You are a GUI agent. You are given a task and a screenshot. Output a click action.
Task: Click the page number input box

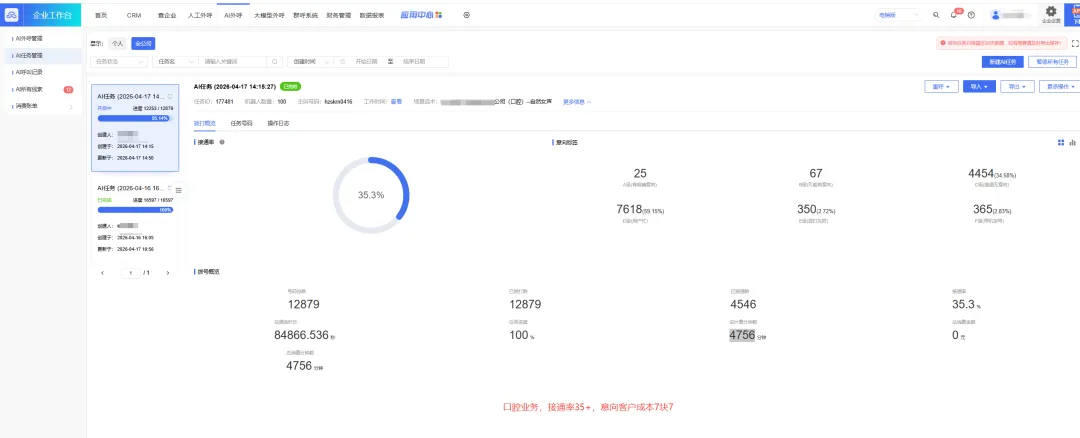[x=132, y=273]
